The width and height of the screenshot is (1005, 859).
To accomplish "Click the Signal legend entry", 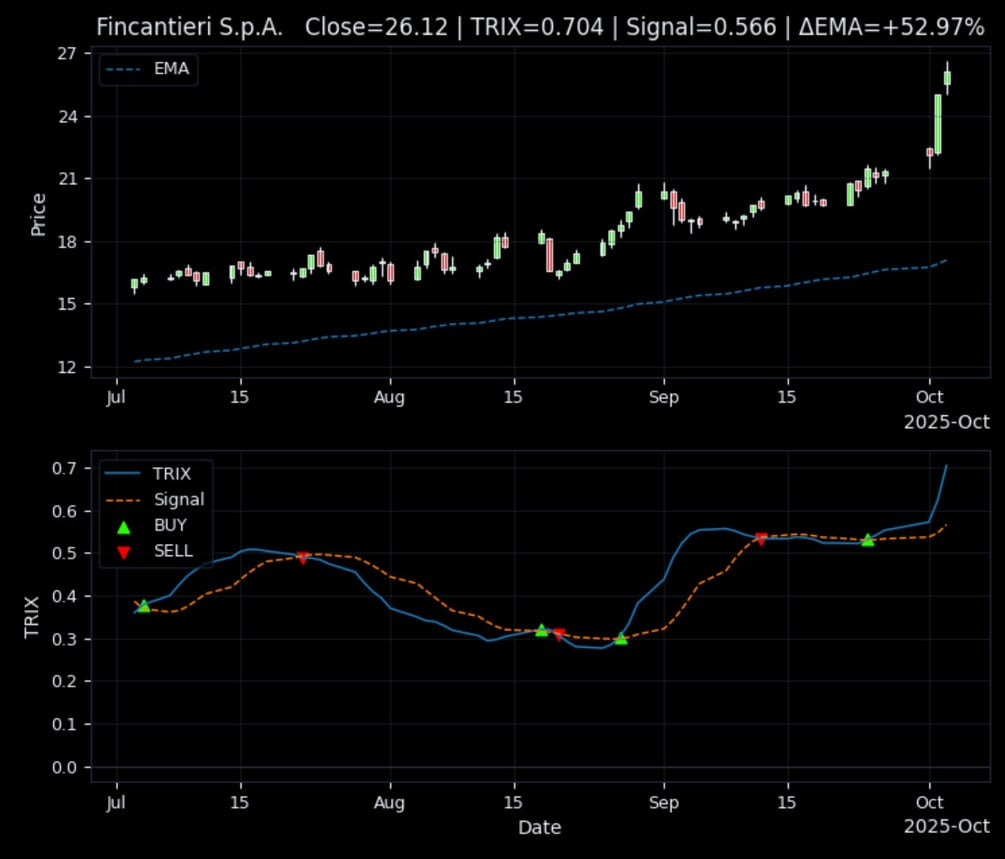I will tap(154, 499).
